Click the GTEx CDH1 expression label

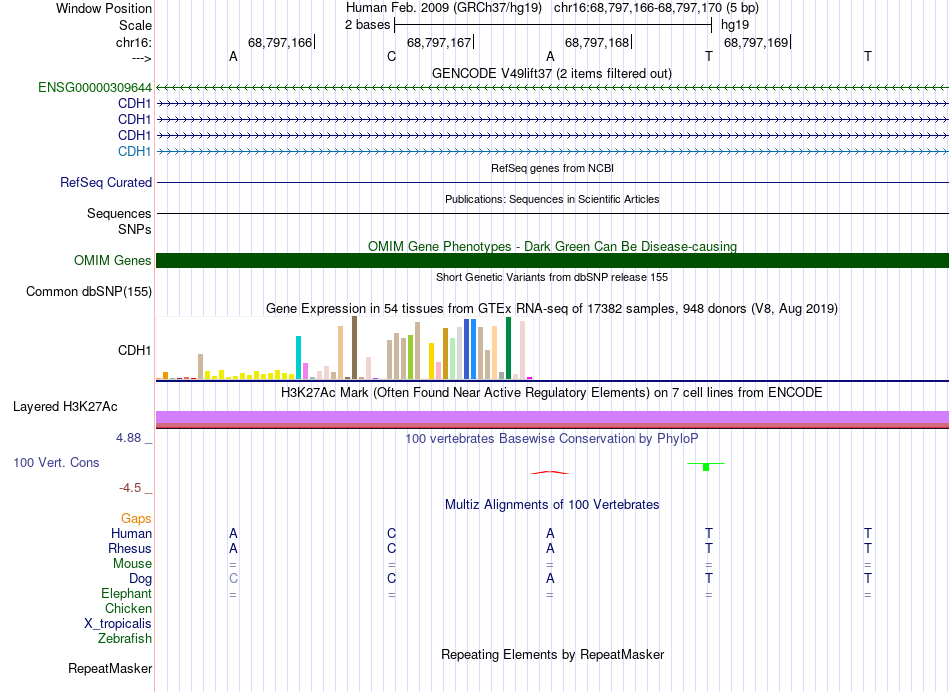pyautogui.click(x=135, y=350)
